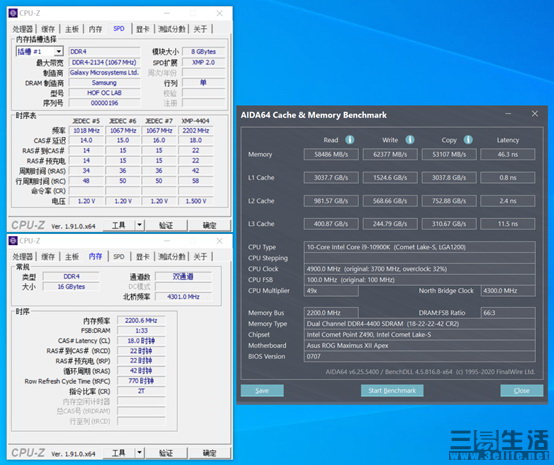Image resolution: width=554 pixels, height=465 pixels.
Task: Click the Read info icon in AIDA64
Action: click(x=349, y=140)
